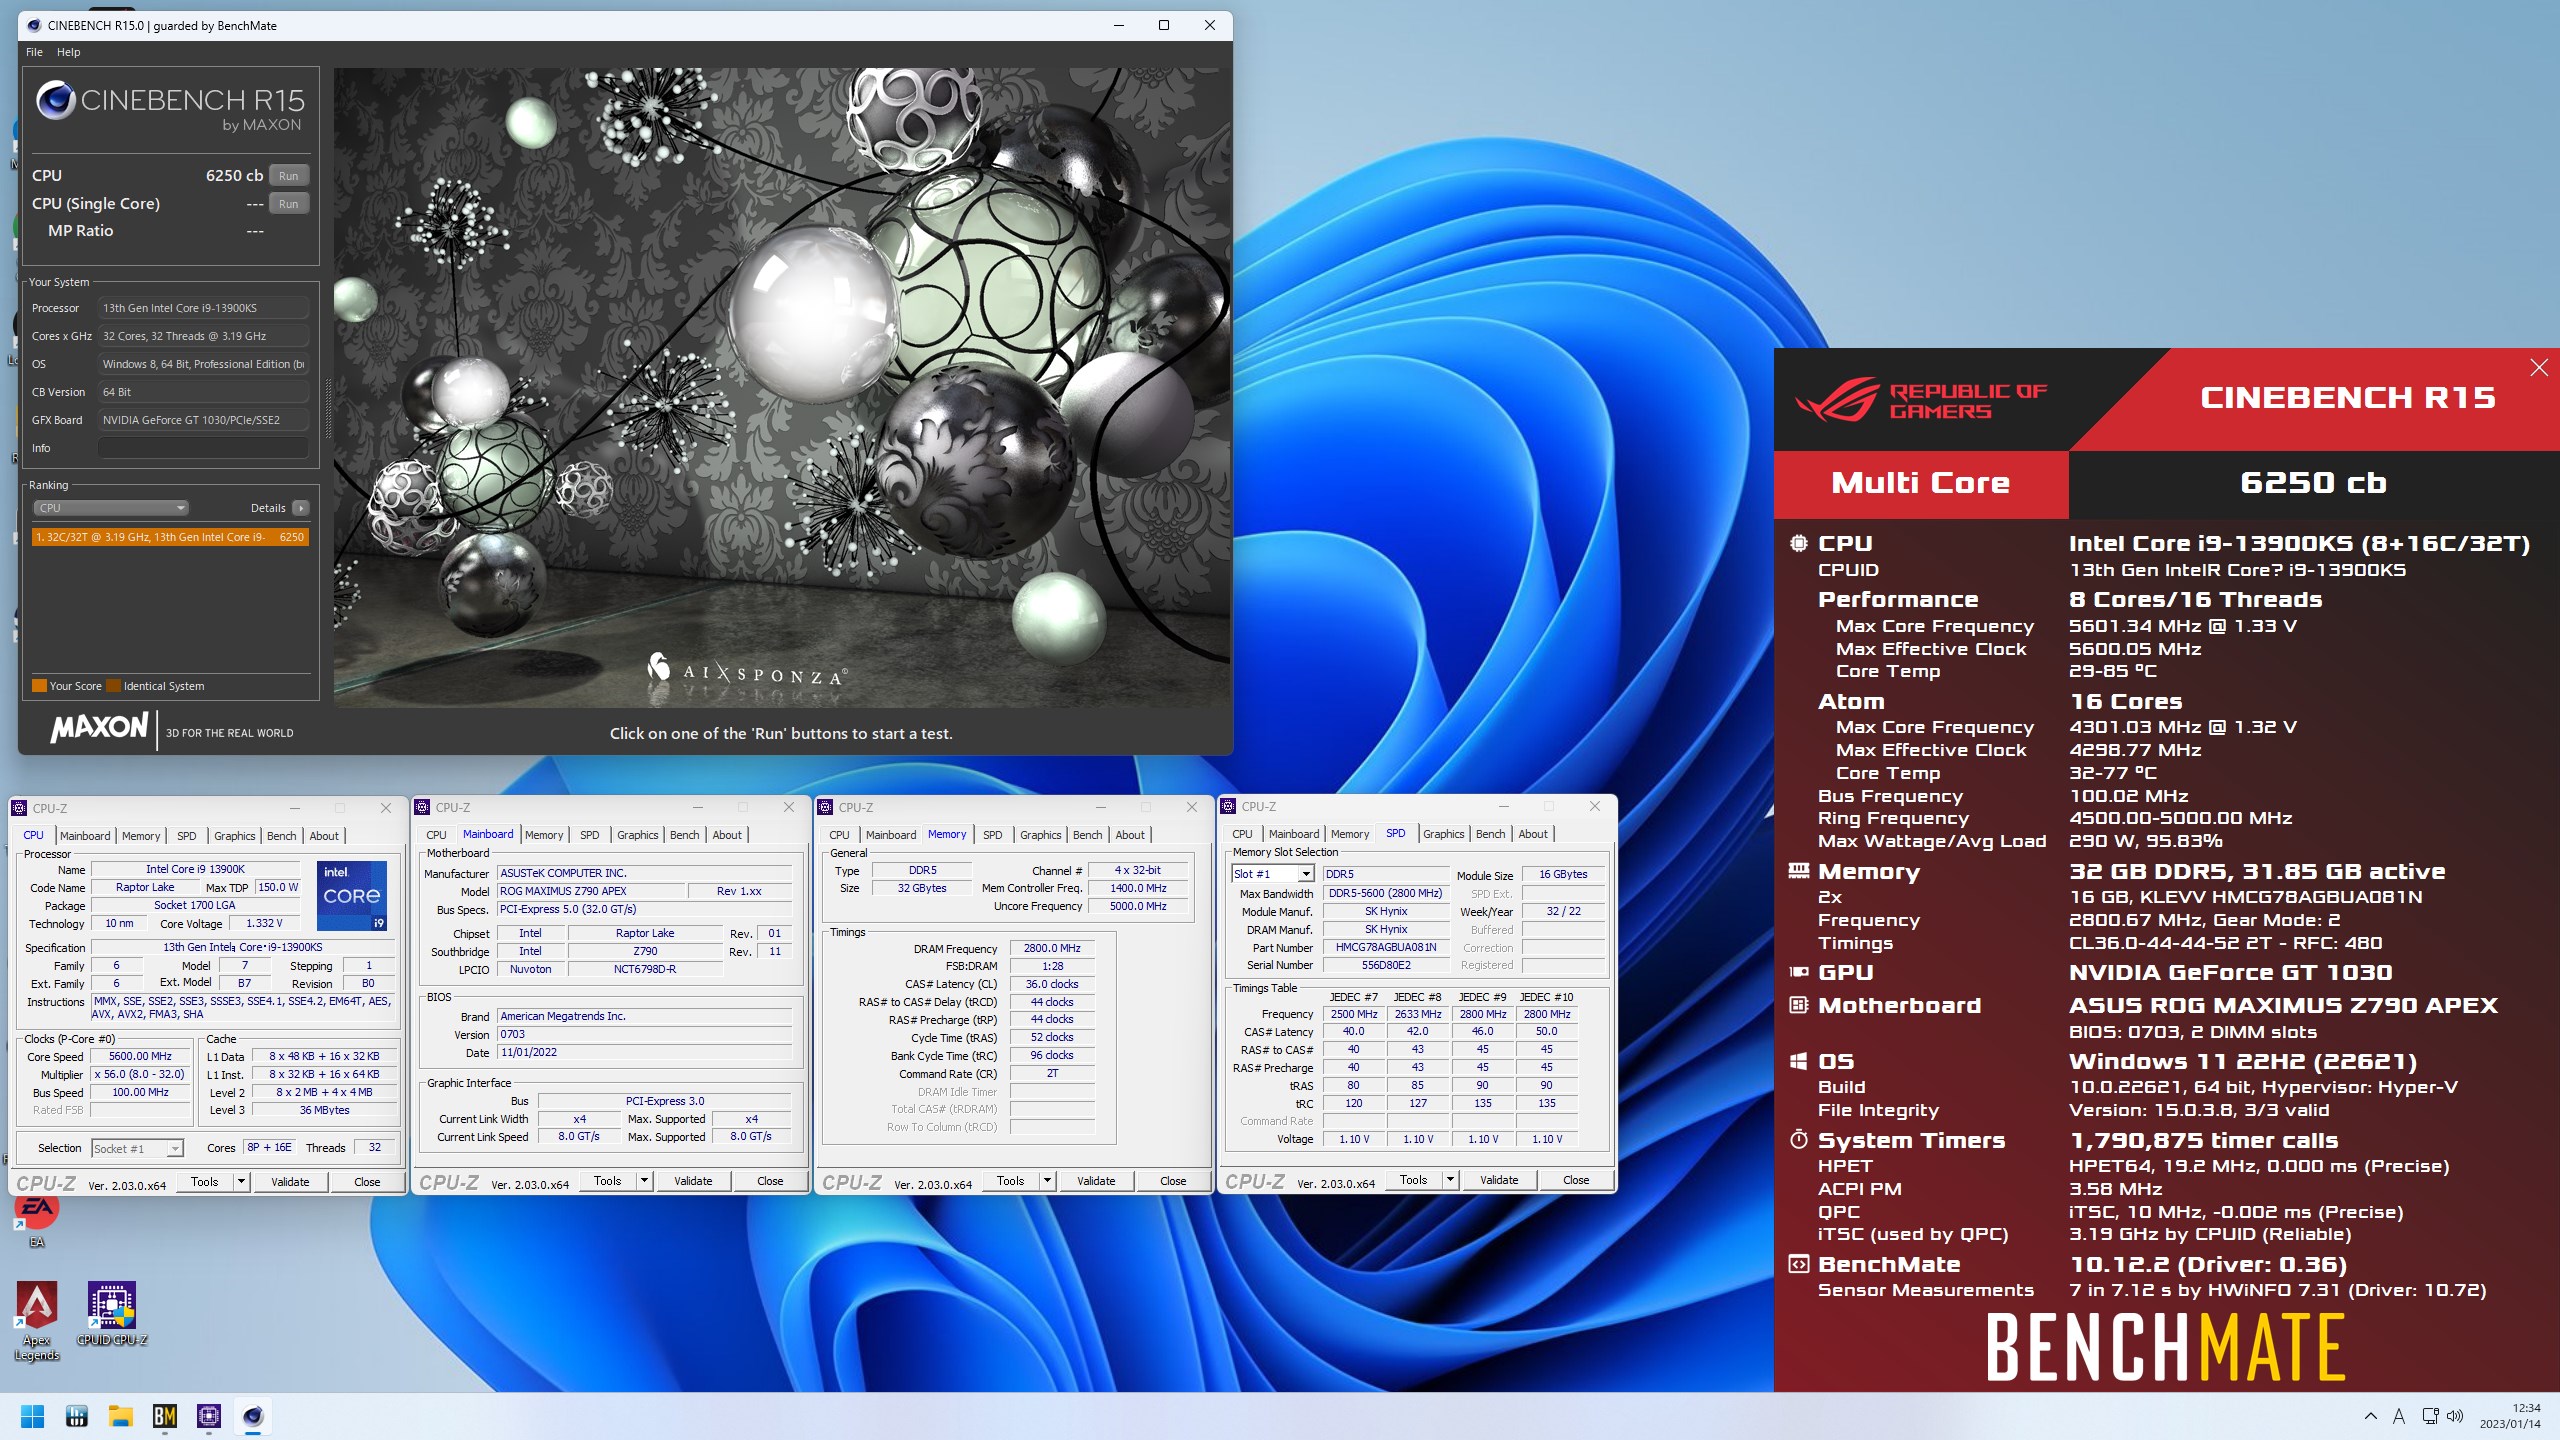Click the Cinebench window title bar icon
Viewport: 2560px width, 1440px height.
(33, 25)
